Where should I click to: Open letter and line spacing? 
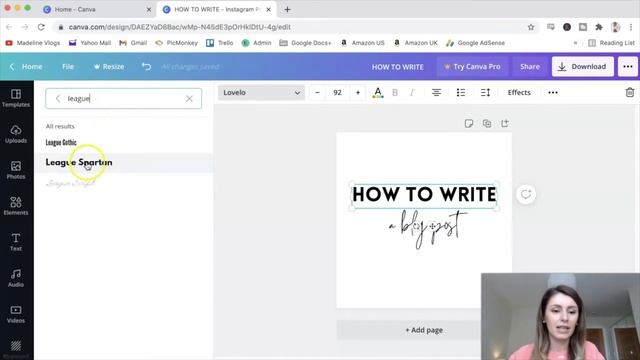pyautogui.click(x=485, y=93)
